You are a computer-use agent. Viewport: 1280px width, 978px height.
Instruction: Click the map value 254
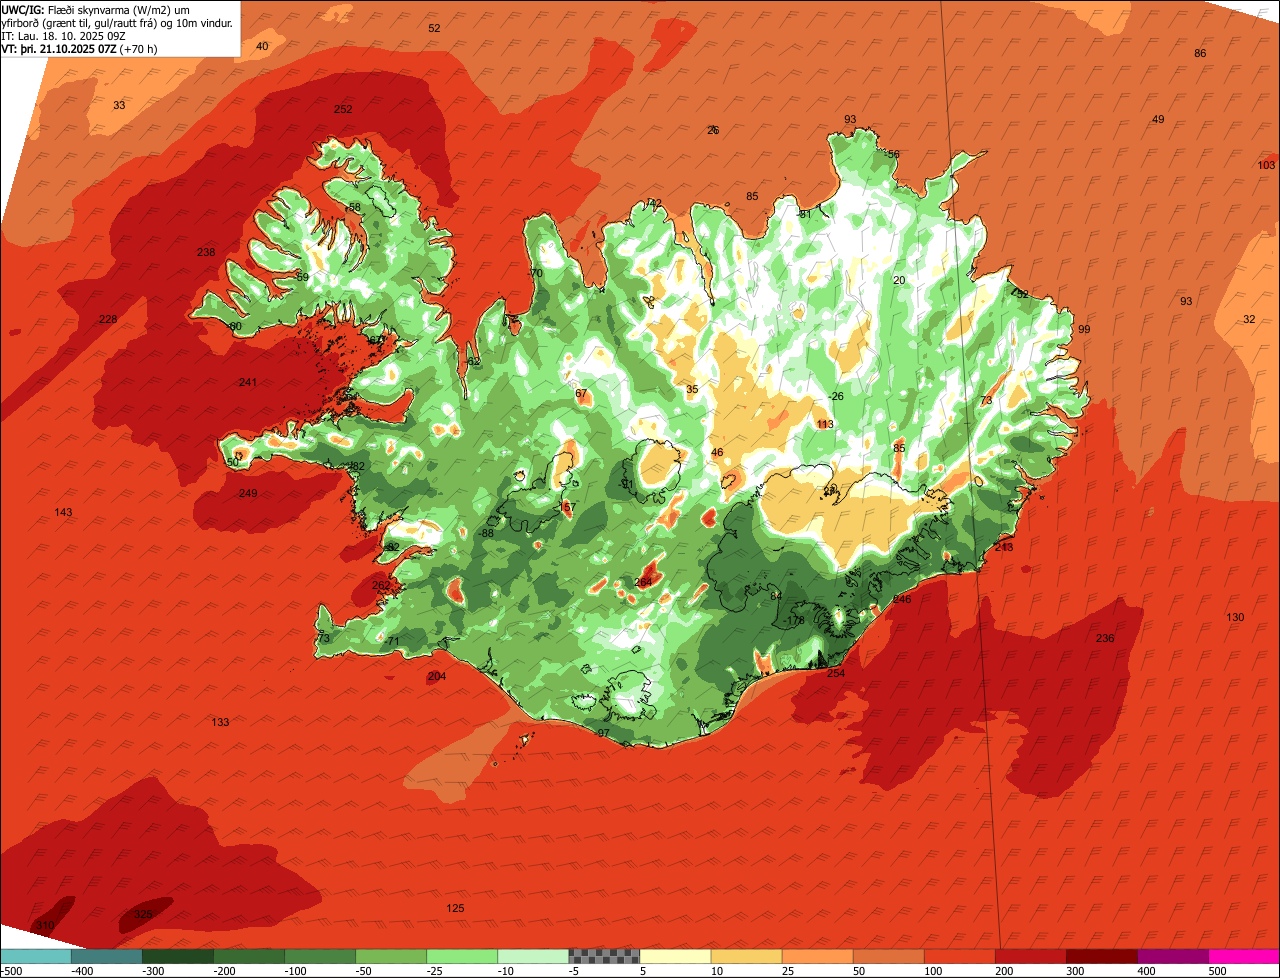pyautogui.click(x=836, y=673)
